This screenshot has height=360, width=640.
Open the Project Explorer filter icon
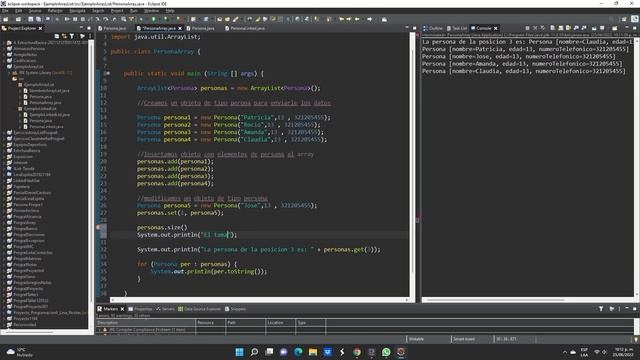[x=72, y=36]
